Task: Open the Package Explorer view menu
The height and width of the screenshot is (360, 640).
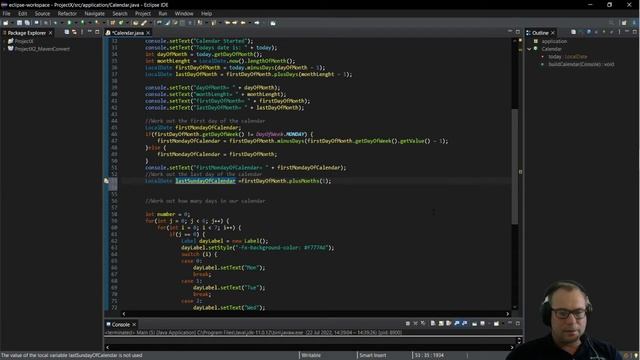Action: 82,32
